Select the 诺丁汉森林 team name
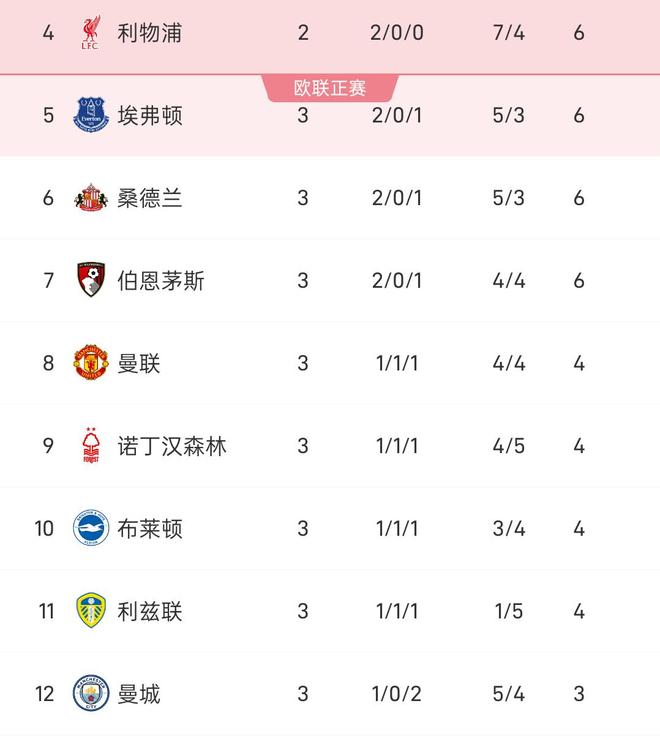The width and height of the screenshot is (660, 747). tap(172, 446)
